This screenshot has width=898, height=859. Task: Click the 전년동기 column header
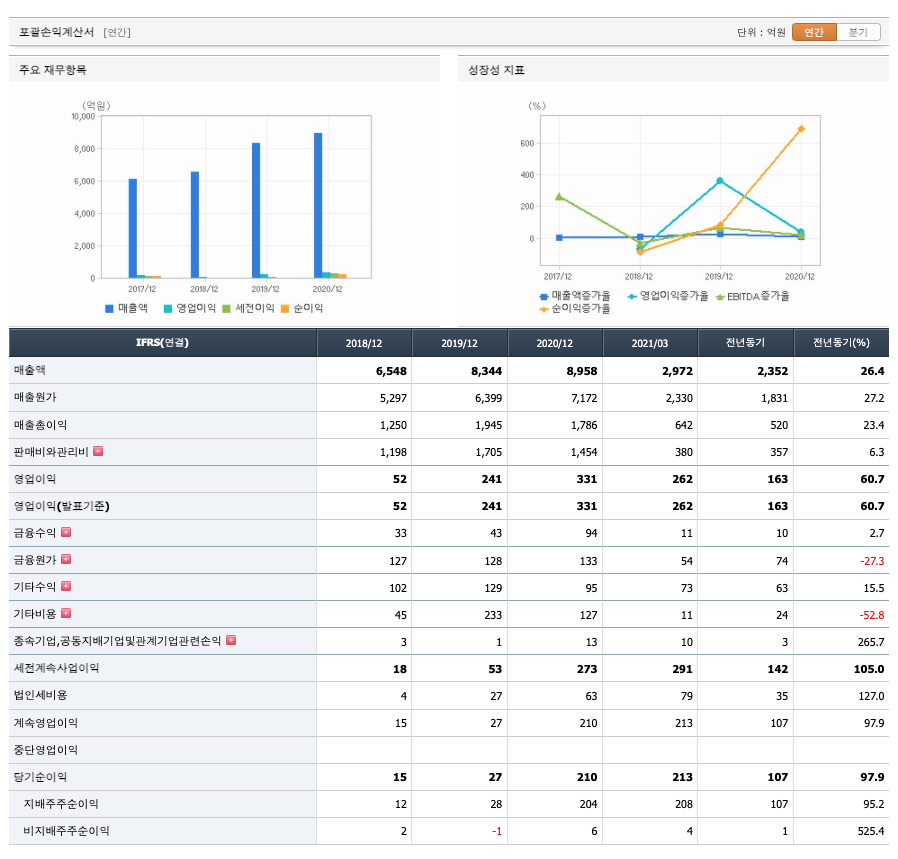(745, 342)
